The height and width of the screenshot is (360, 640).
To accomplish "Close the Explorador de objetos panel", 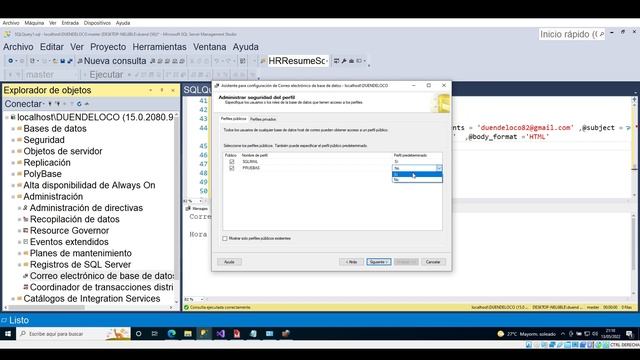I will 173,90.
